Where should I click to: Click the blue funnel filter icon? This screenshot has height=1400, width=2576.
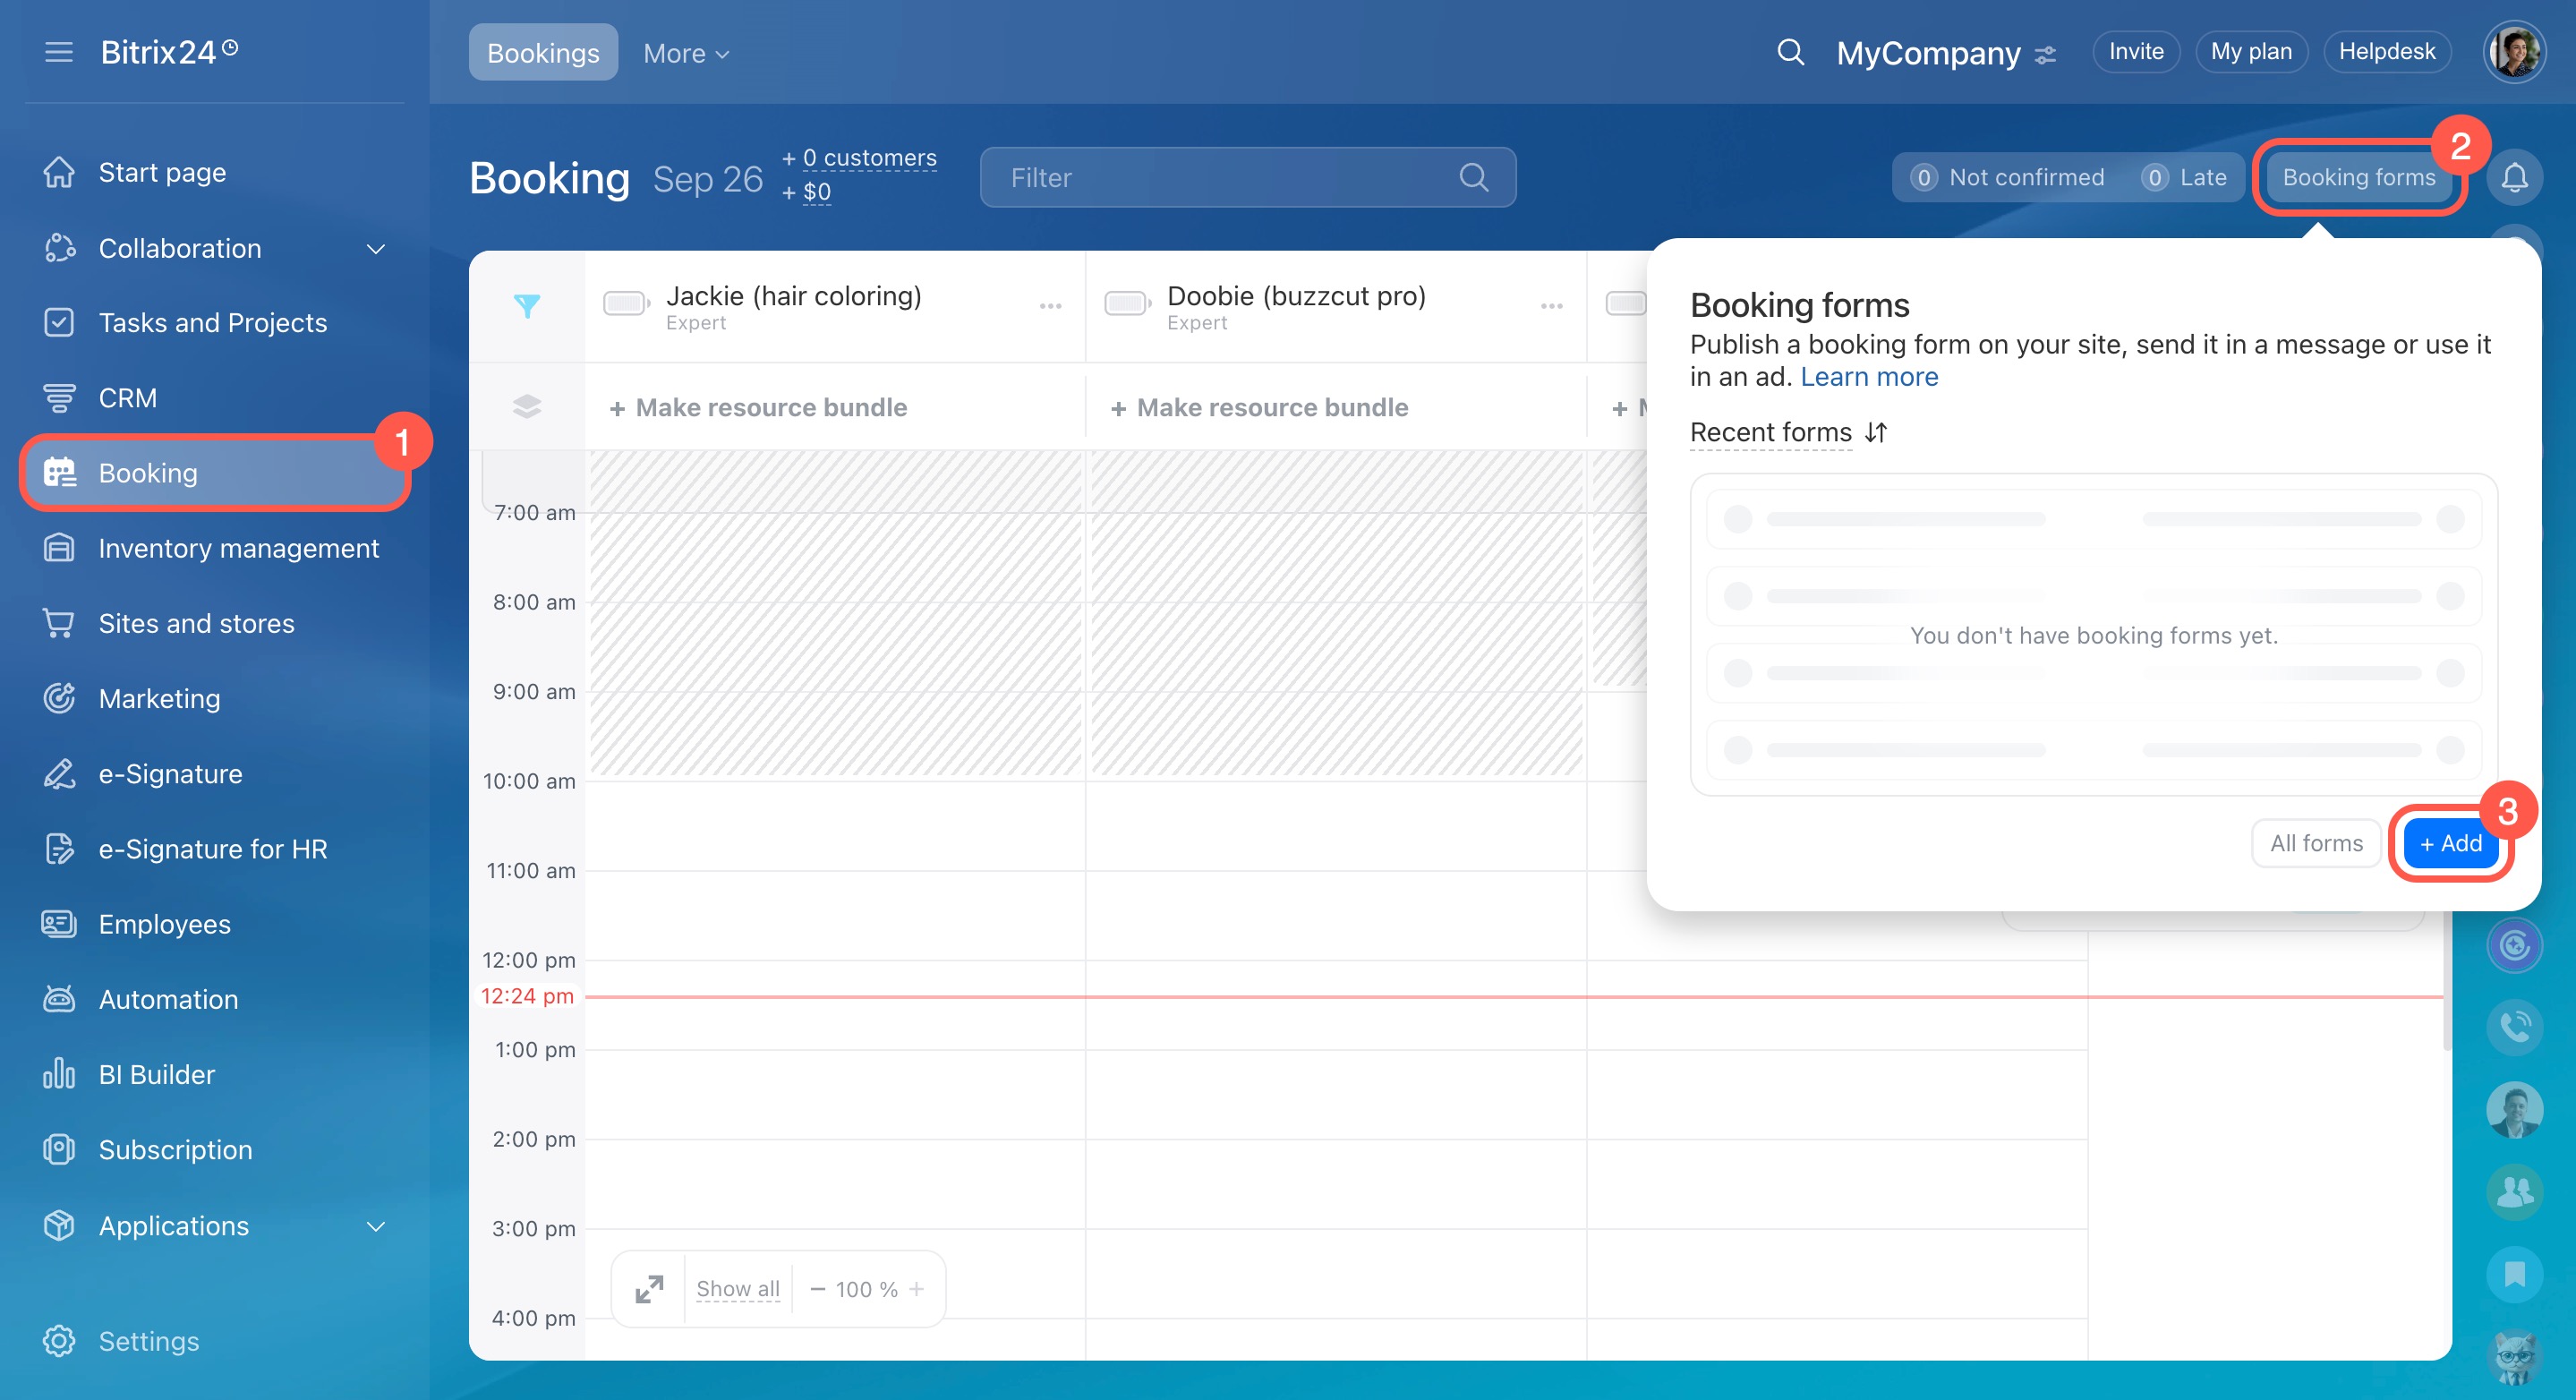(x=527, y=305)
